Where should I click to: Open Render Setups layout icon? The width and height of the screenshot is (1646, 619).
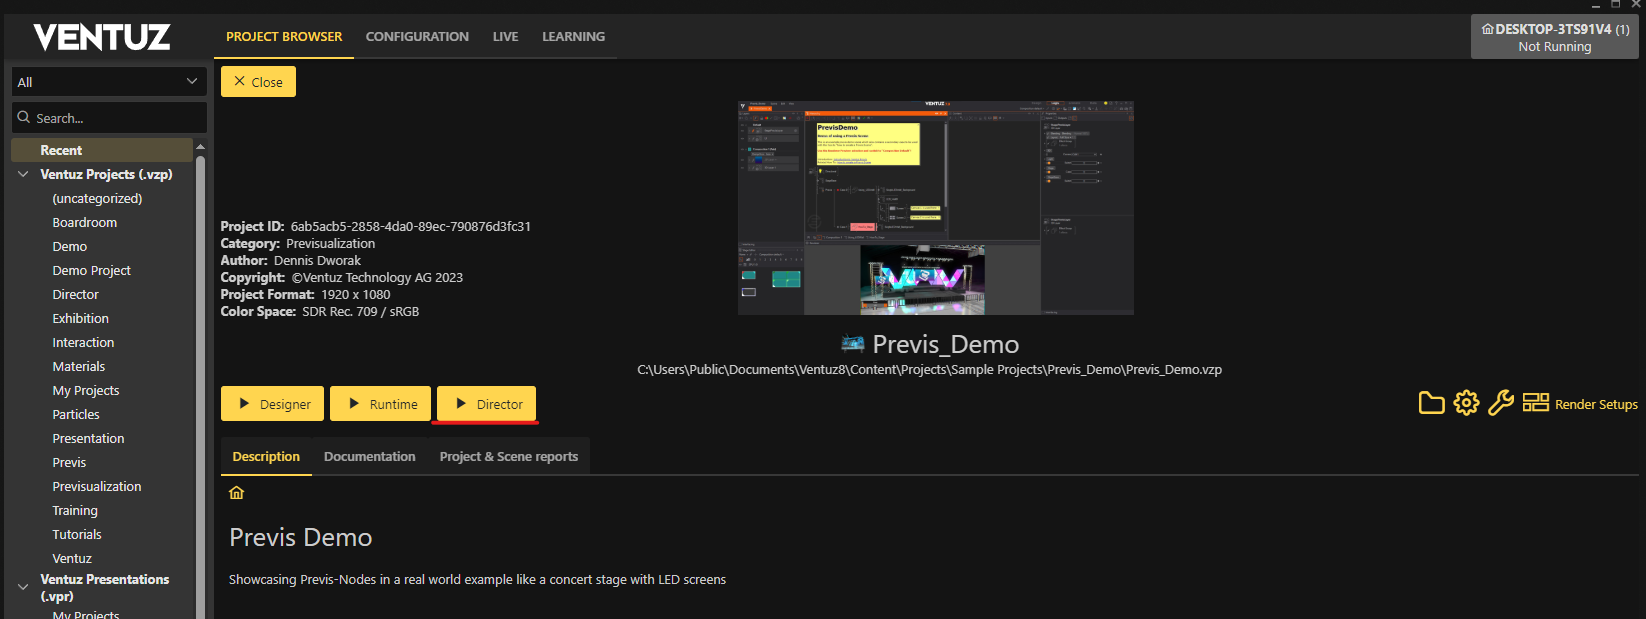point(1535,403)
